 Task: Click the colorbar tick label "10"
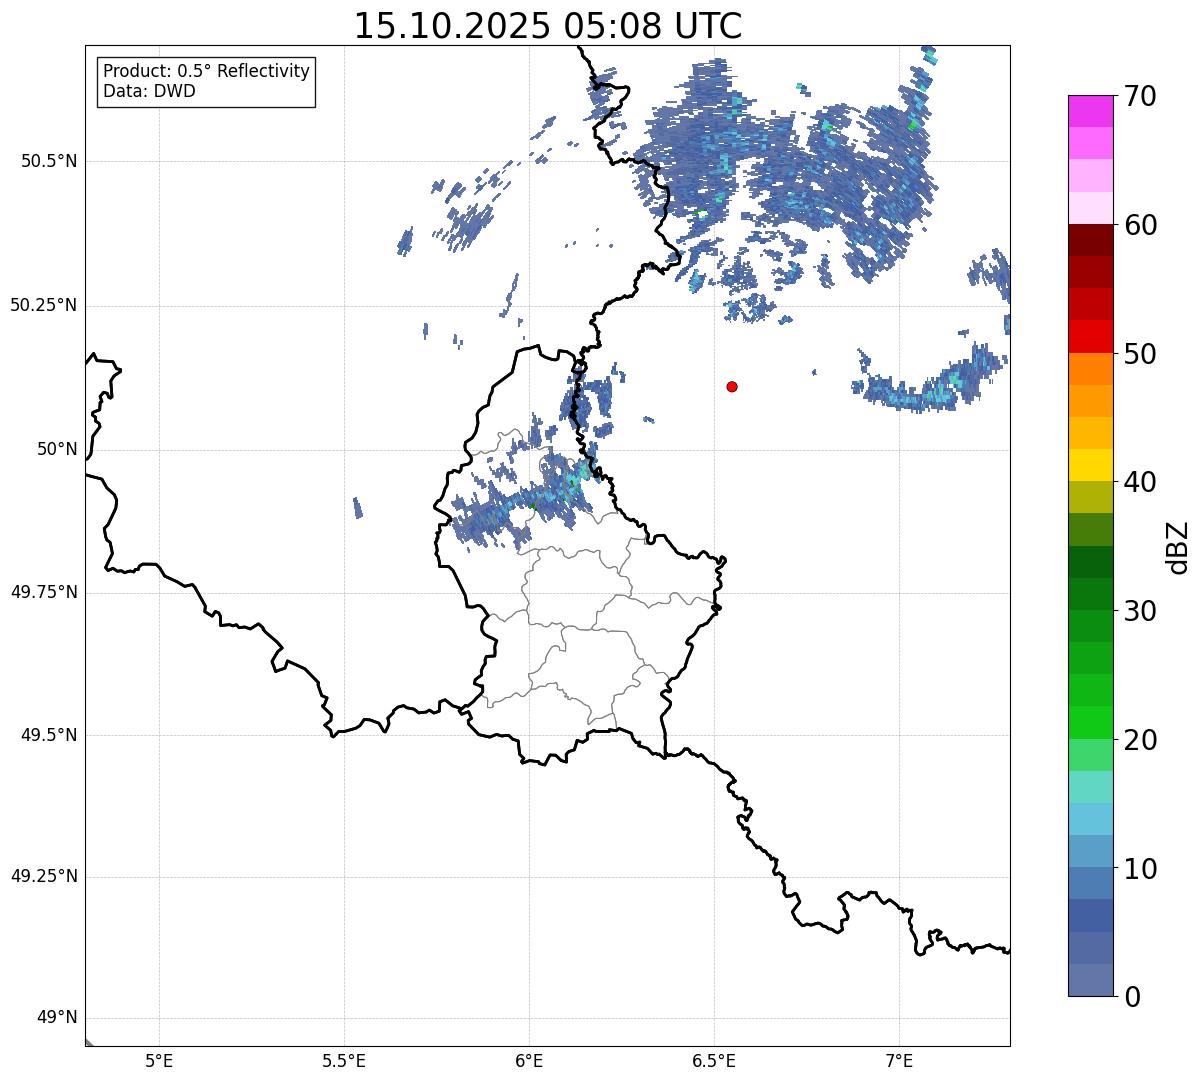[x=1140, y=868]
